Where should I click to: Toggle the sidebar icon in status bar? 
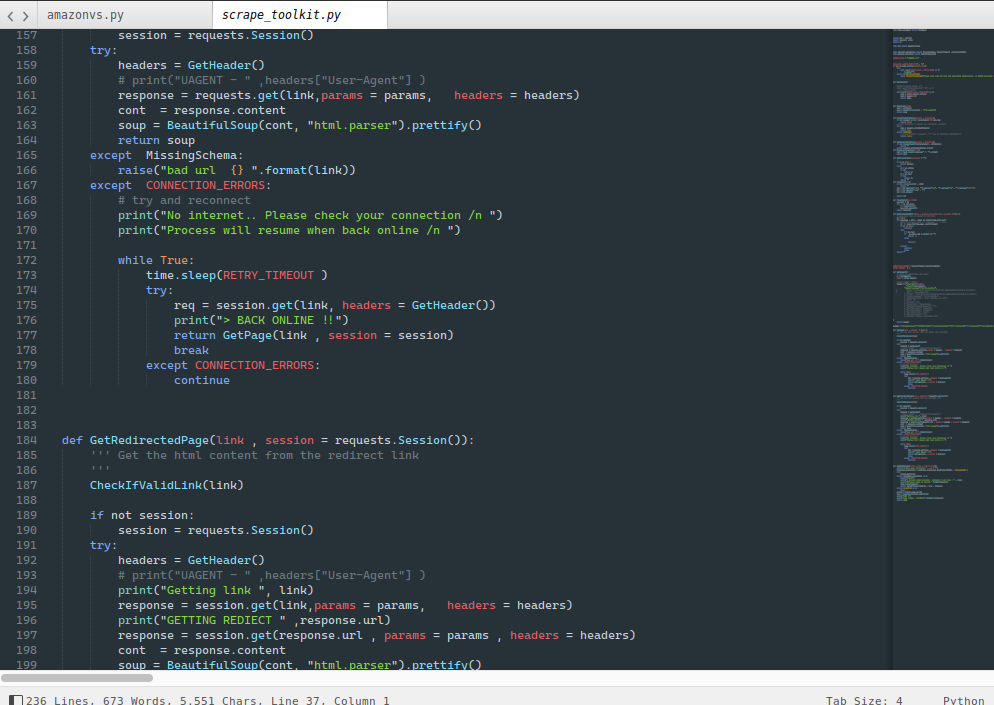tap(16, 700)
